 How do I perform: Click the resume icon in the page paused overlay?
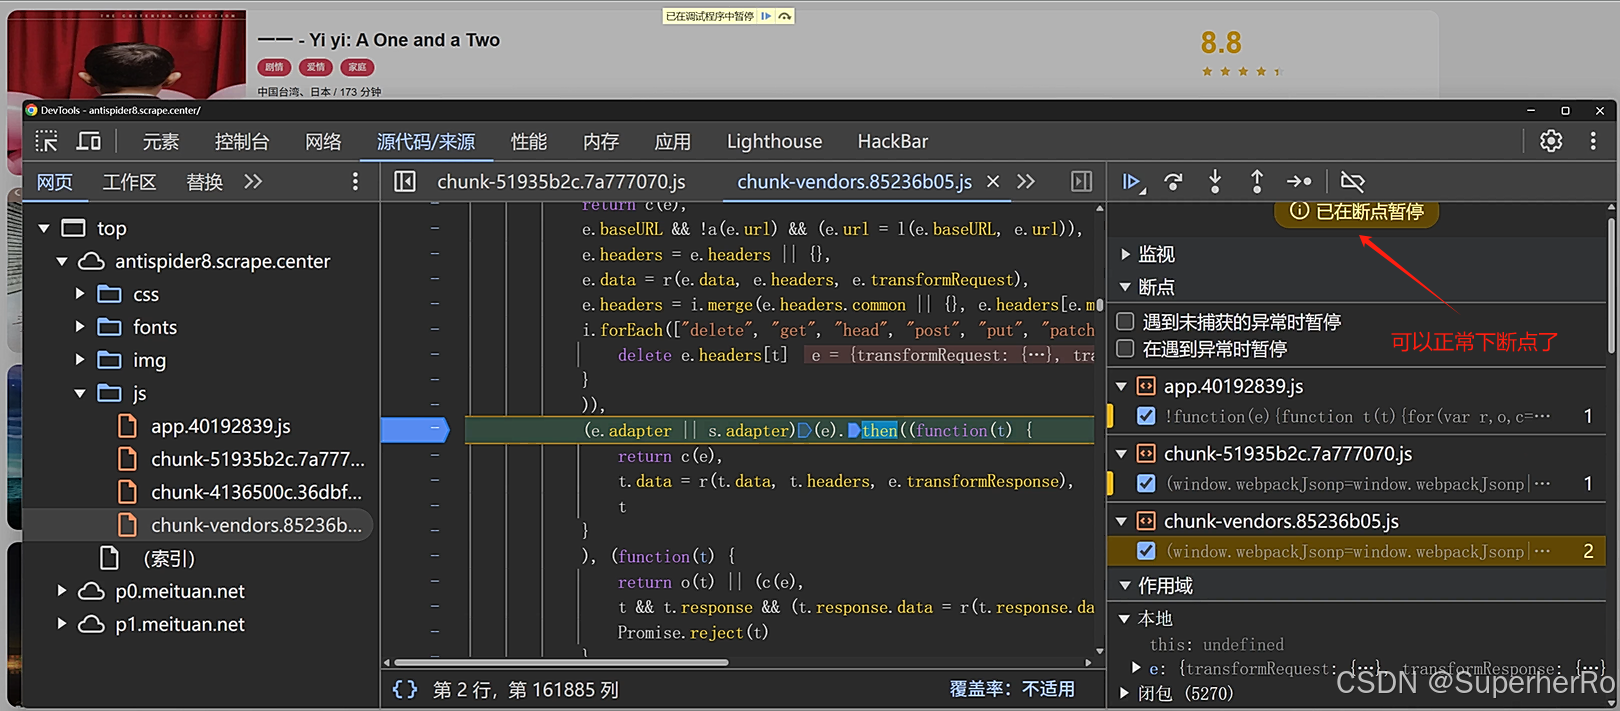766,16
